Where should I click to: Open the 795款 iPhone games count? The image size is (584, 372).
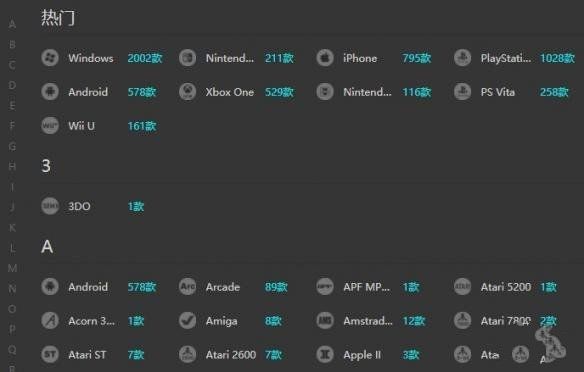[416, 58]
